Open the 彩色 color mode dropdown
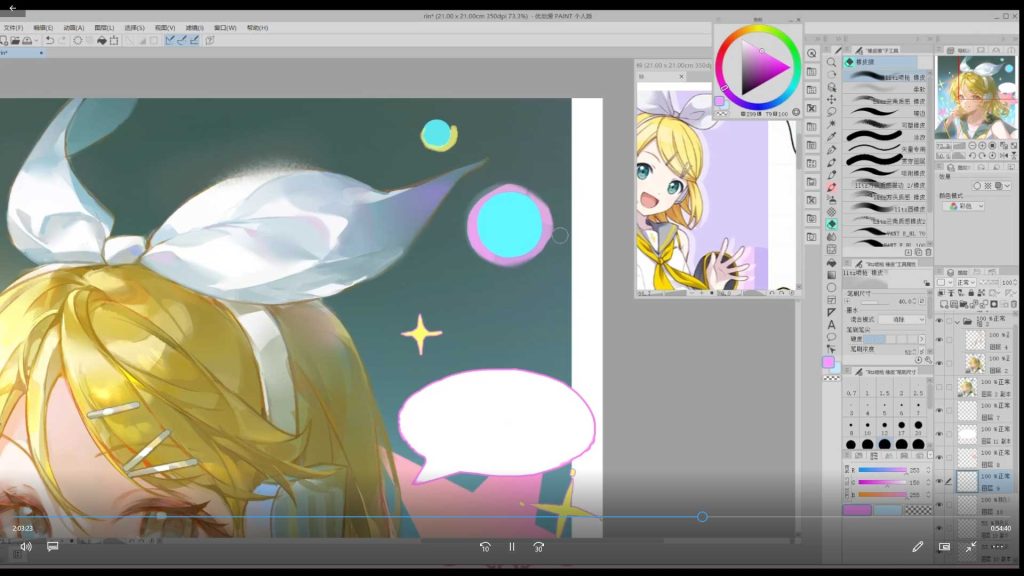Screen dimensions: 1024x576 tap(964, 206)
